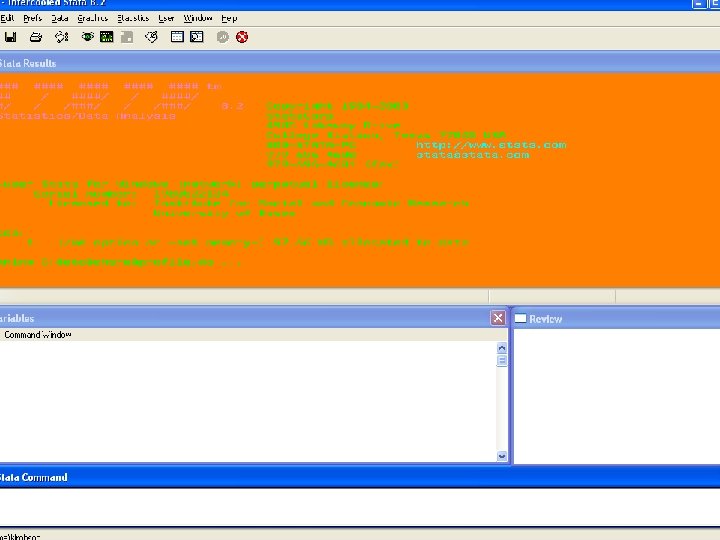Click the gray Clear -more- condition icon

tap(223, 37)
